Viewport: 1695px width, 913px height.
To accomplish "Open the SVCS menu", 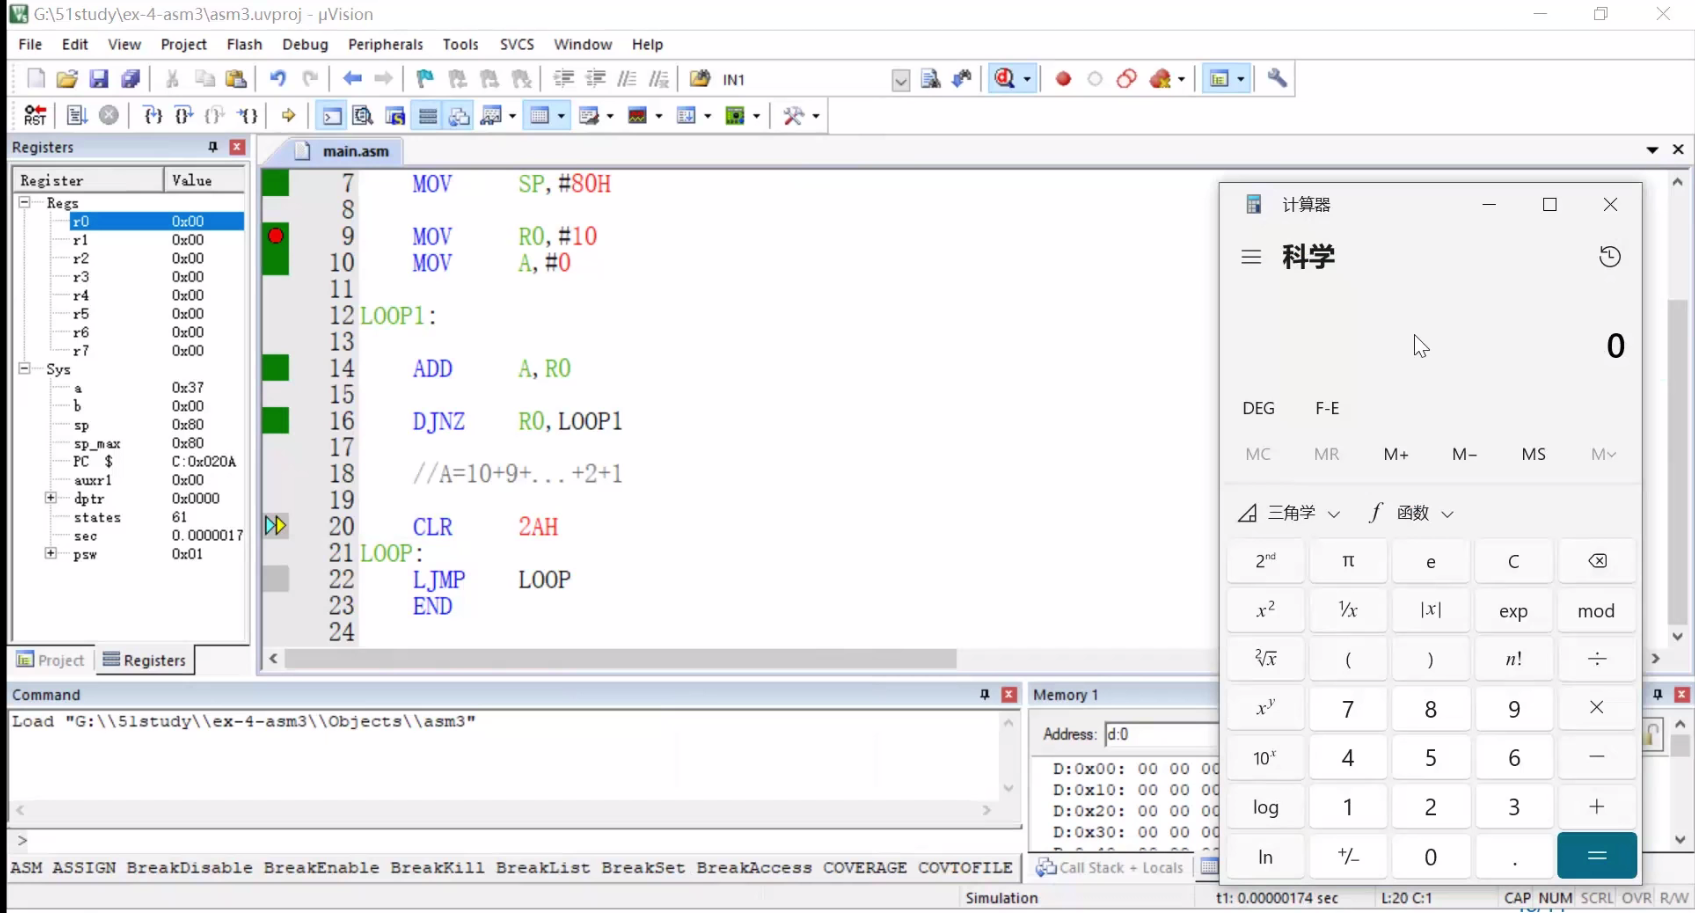I will pyautogui.click(x=517, y=44).
